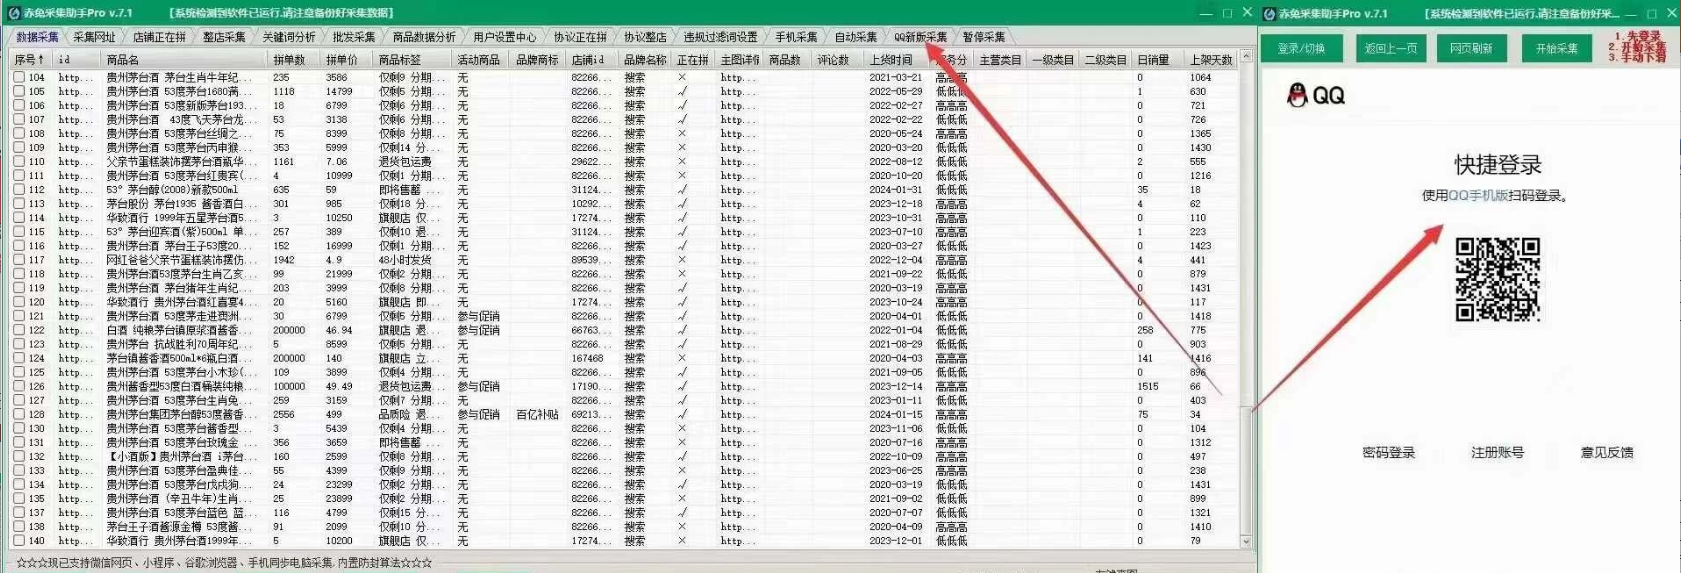Screen dimensions: 1681x573
Task: Click the QQ penguin logo icon
Action: tap(1297, 95)
